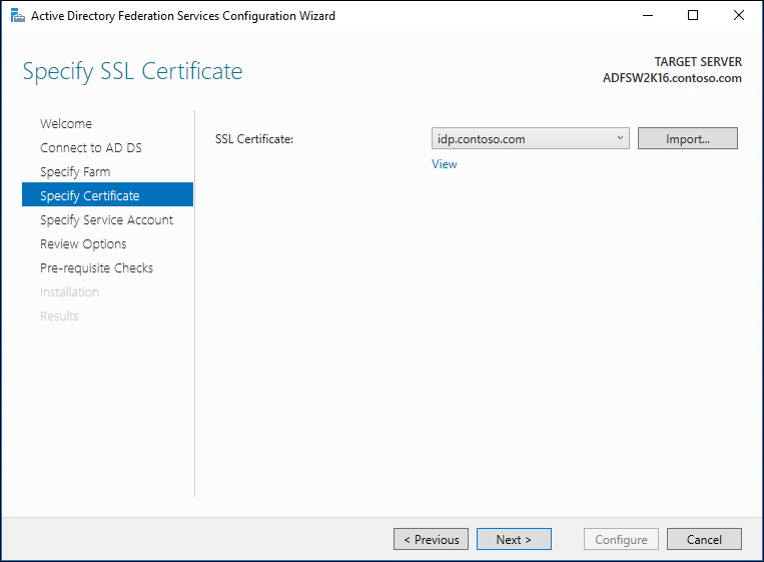Go to the Welcome step
The image size is (764, 562).
66,124
